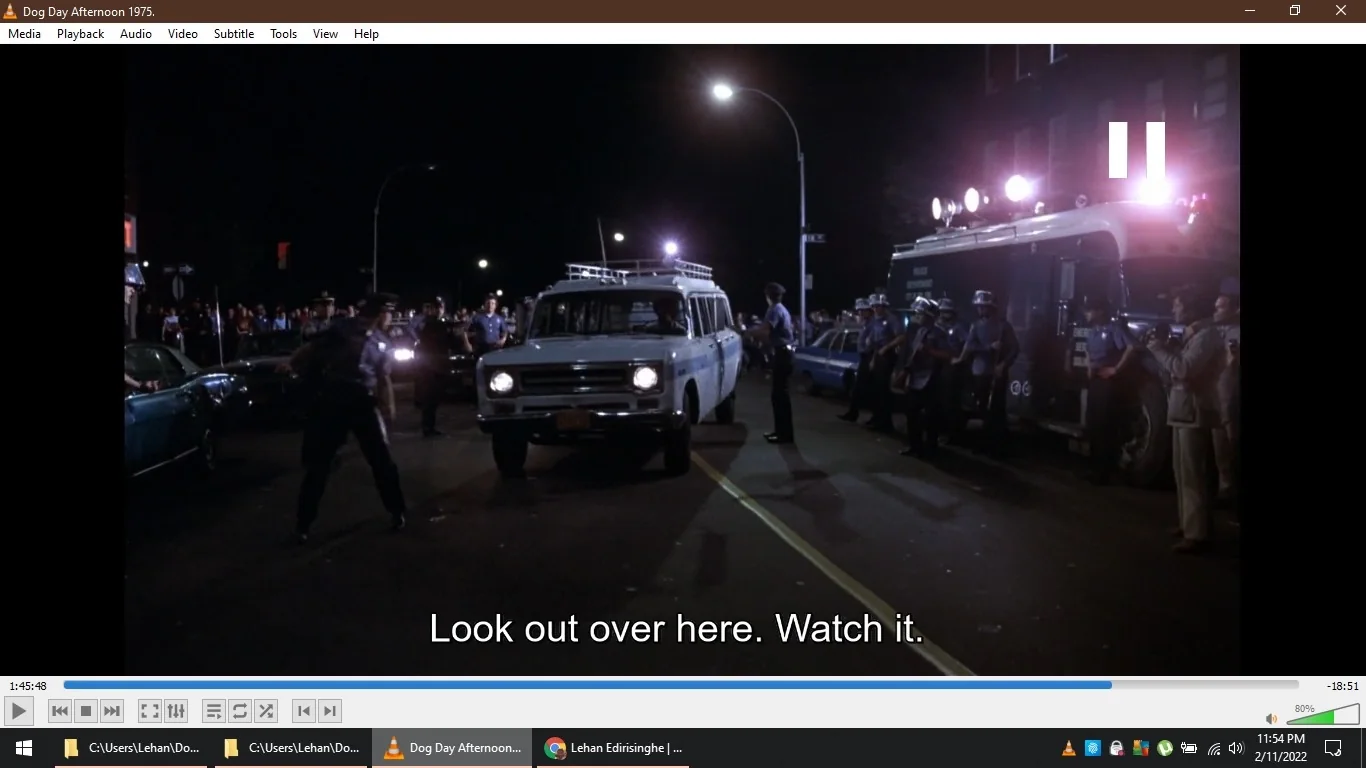Toggle fullscreen video mode

pyautogui.click(x=150, y=711)
